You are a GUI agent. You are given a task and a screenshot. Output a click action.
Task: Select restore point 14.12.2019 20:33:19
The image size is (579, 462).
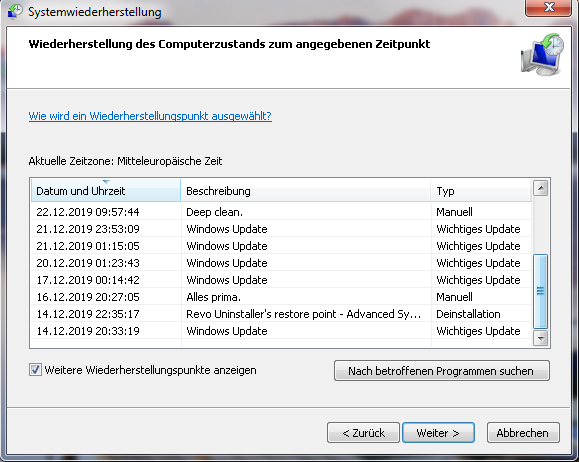pyautogui.click(x=281, y=331)
